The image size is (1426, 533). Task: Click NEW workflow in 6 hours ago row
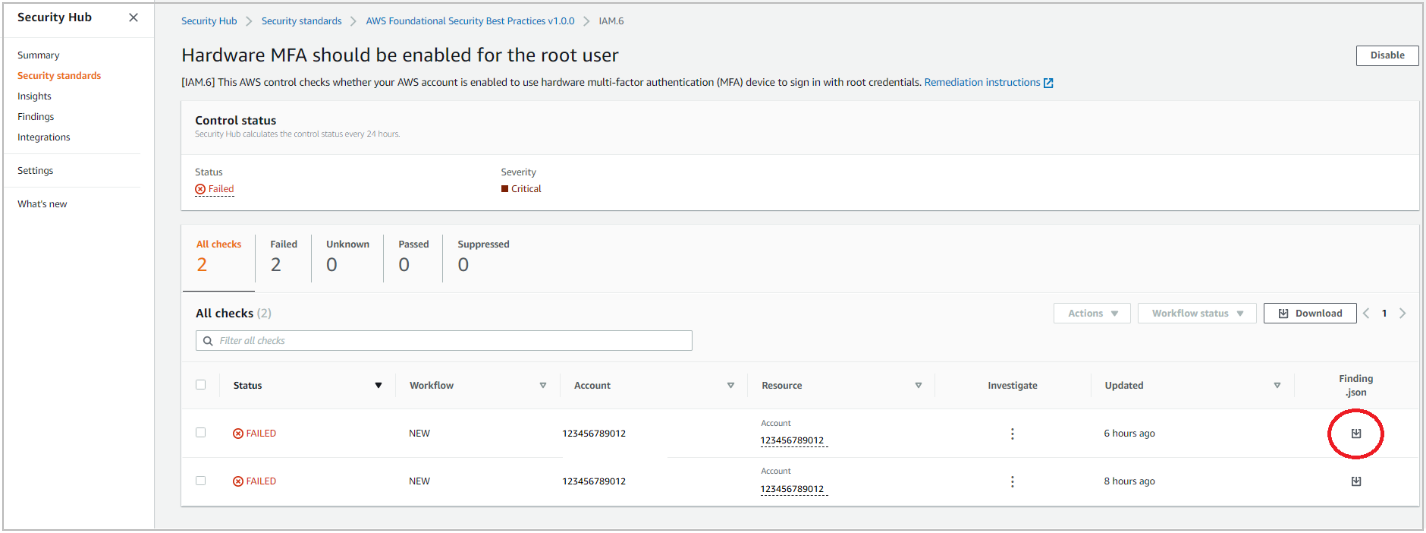pyautogui.click(x=419, y=433)
